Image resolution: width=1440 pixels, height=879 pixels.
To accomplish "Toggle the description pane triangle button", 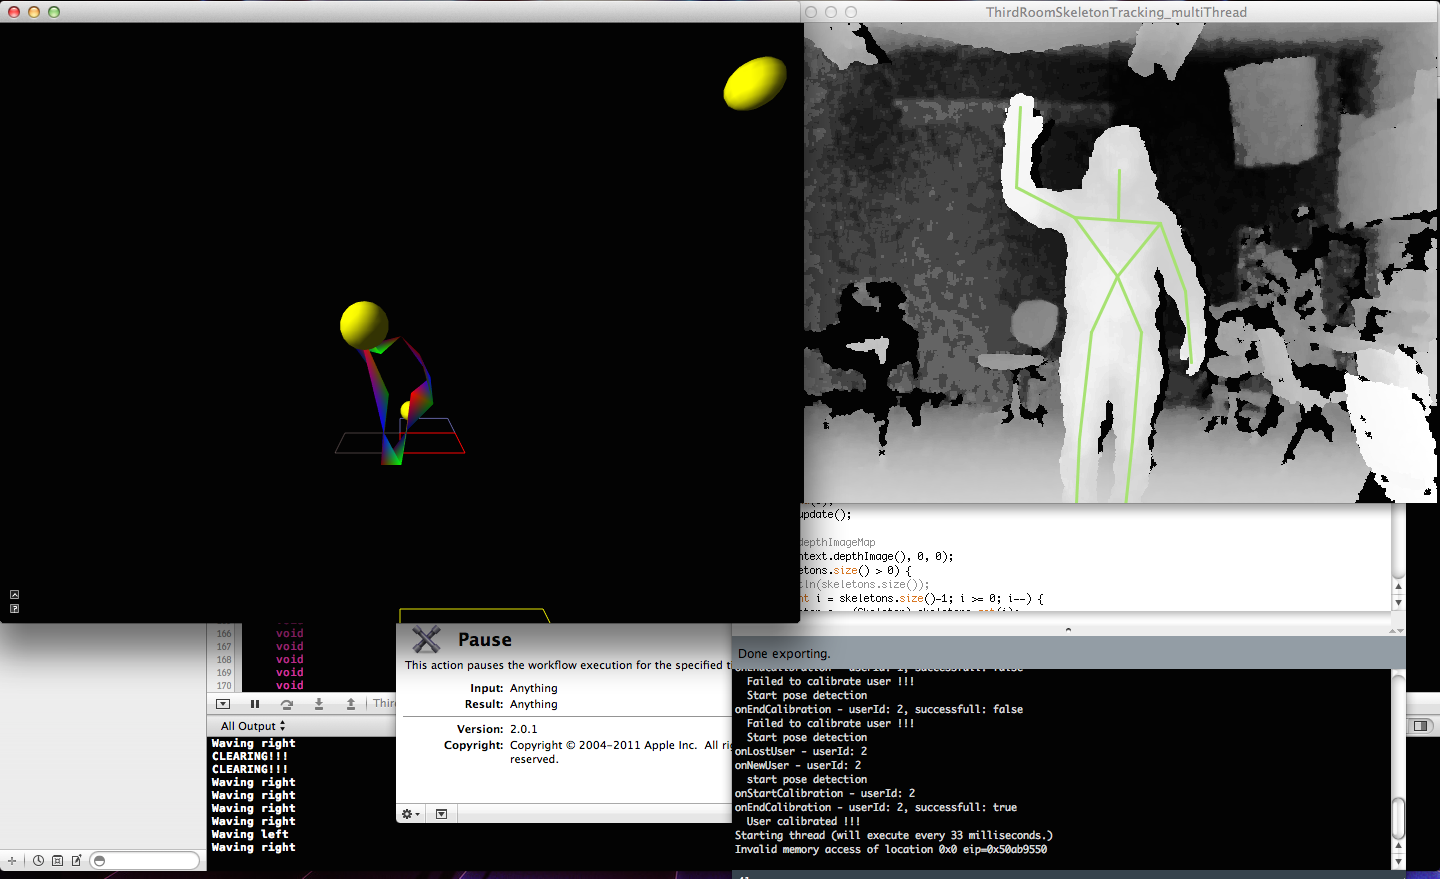I will pos(441,814).
